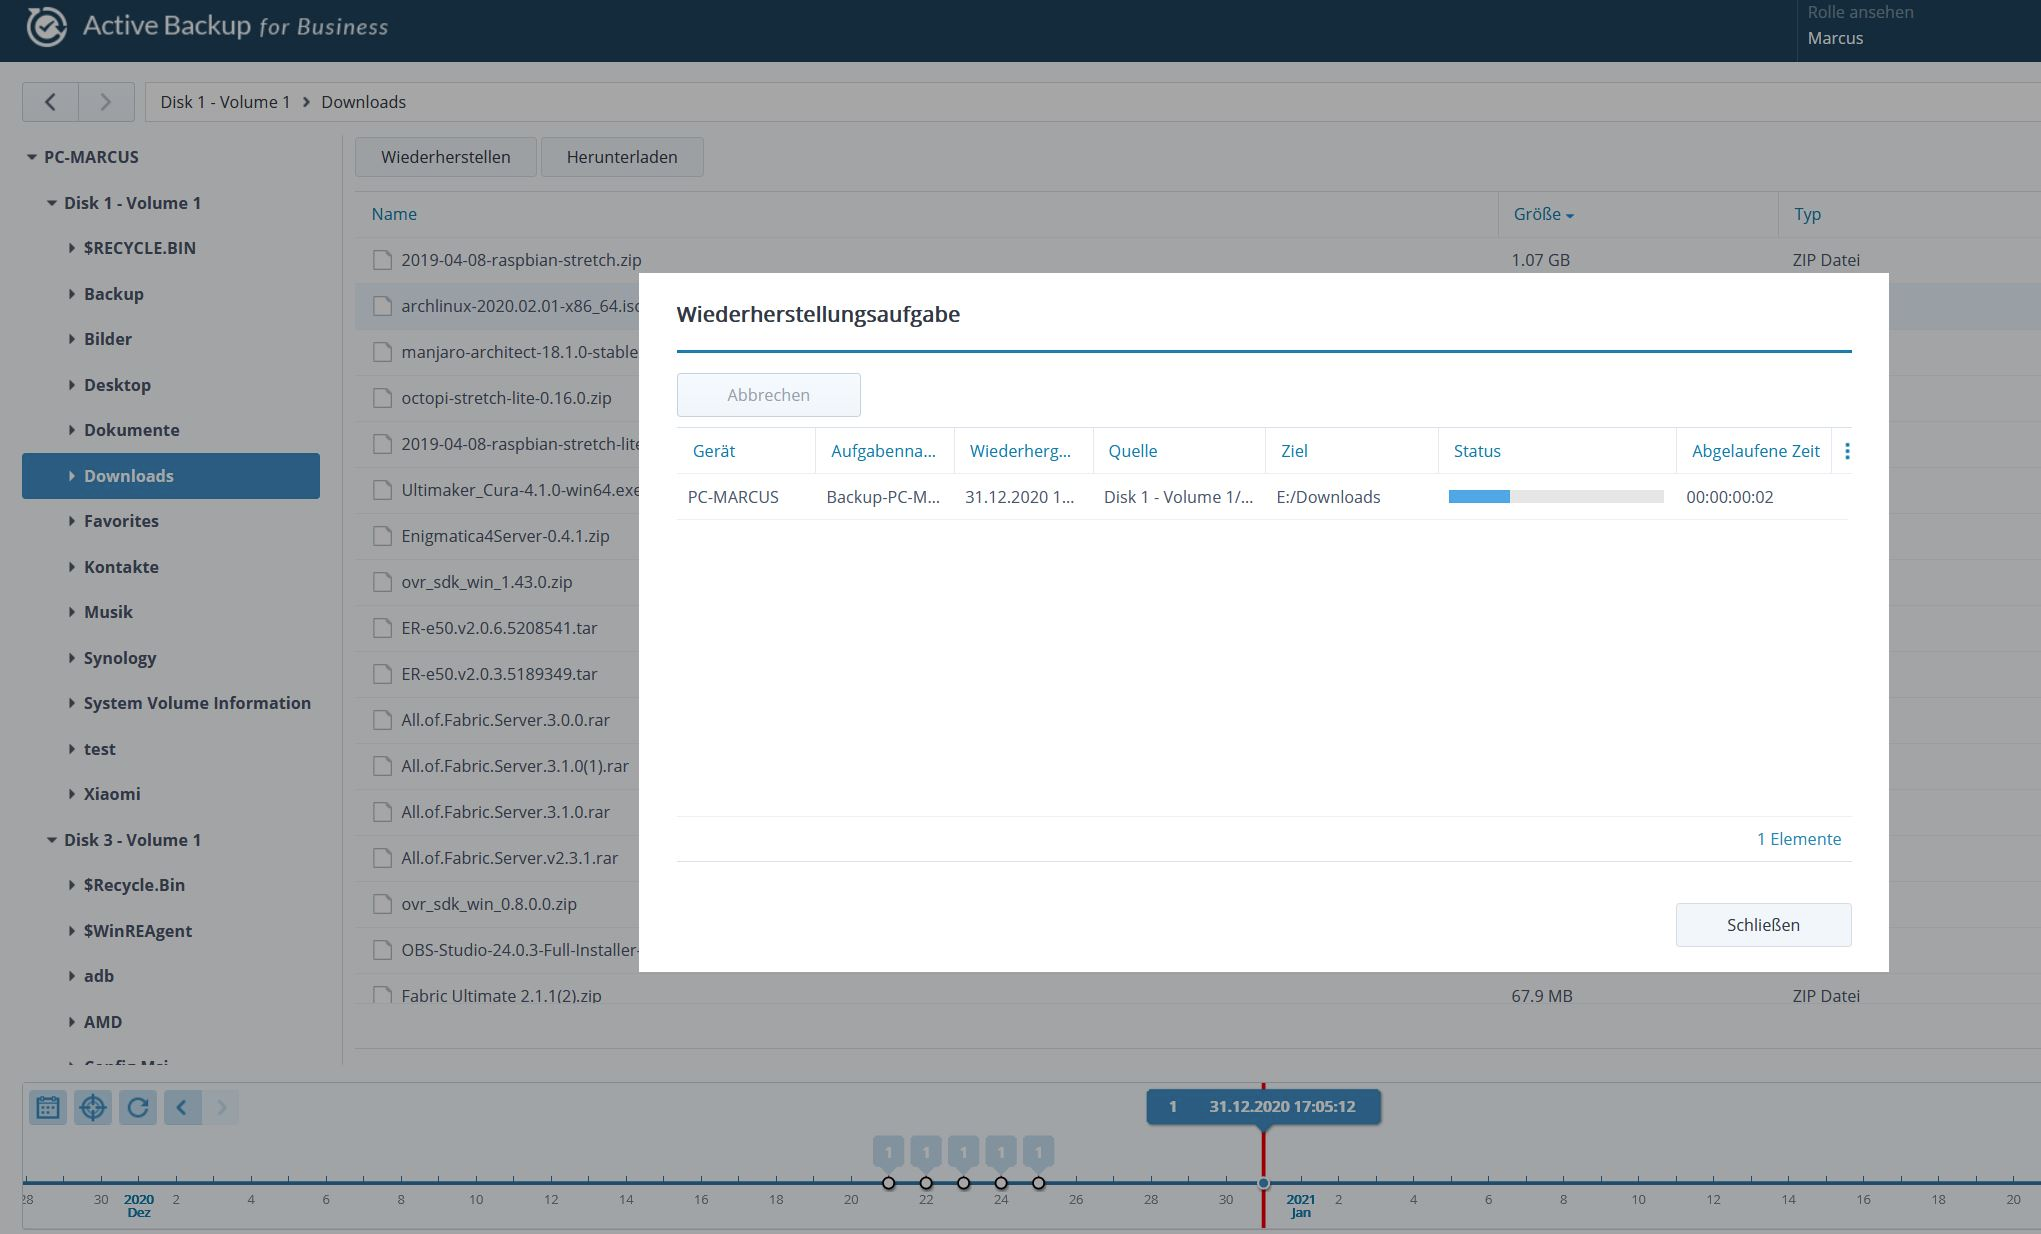Collapse the PC-MARCUS root node

coord(32,157)
